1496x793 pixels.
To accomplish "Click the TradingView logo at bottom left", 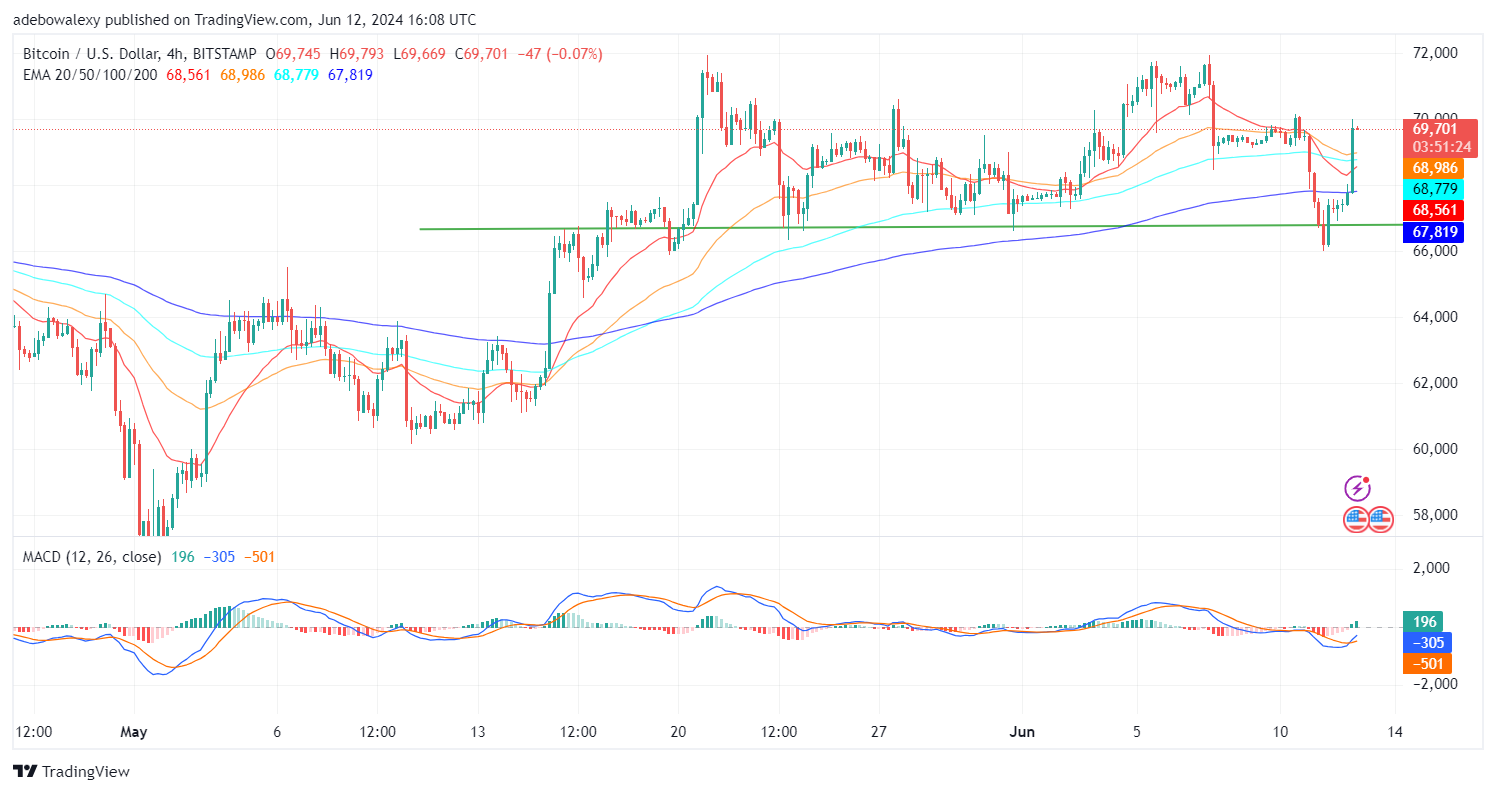I will click(x=71, y=772).
